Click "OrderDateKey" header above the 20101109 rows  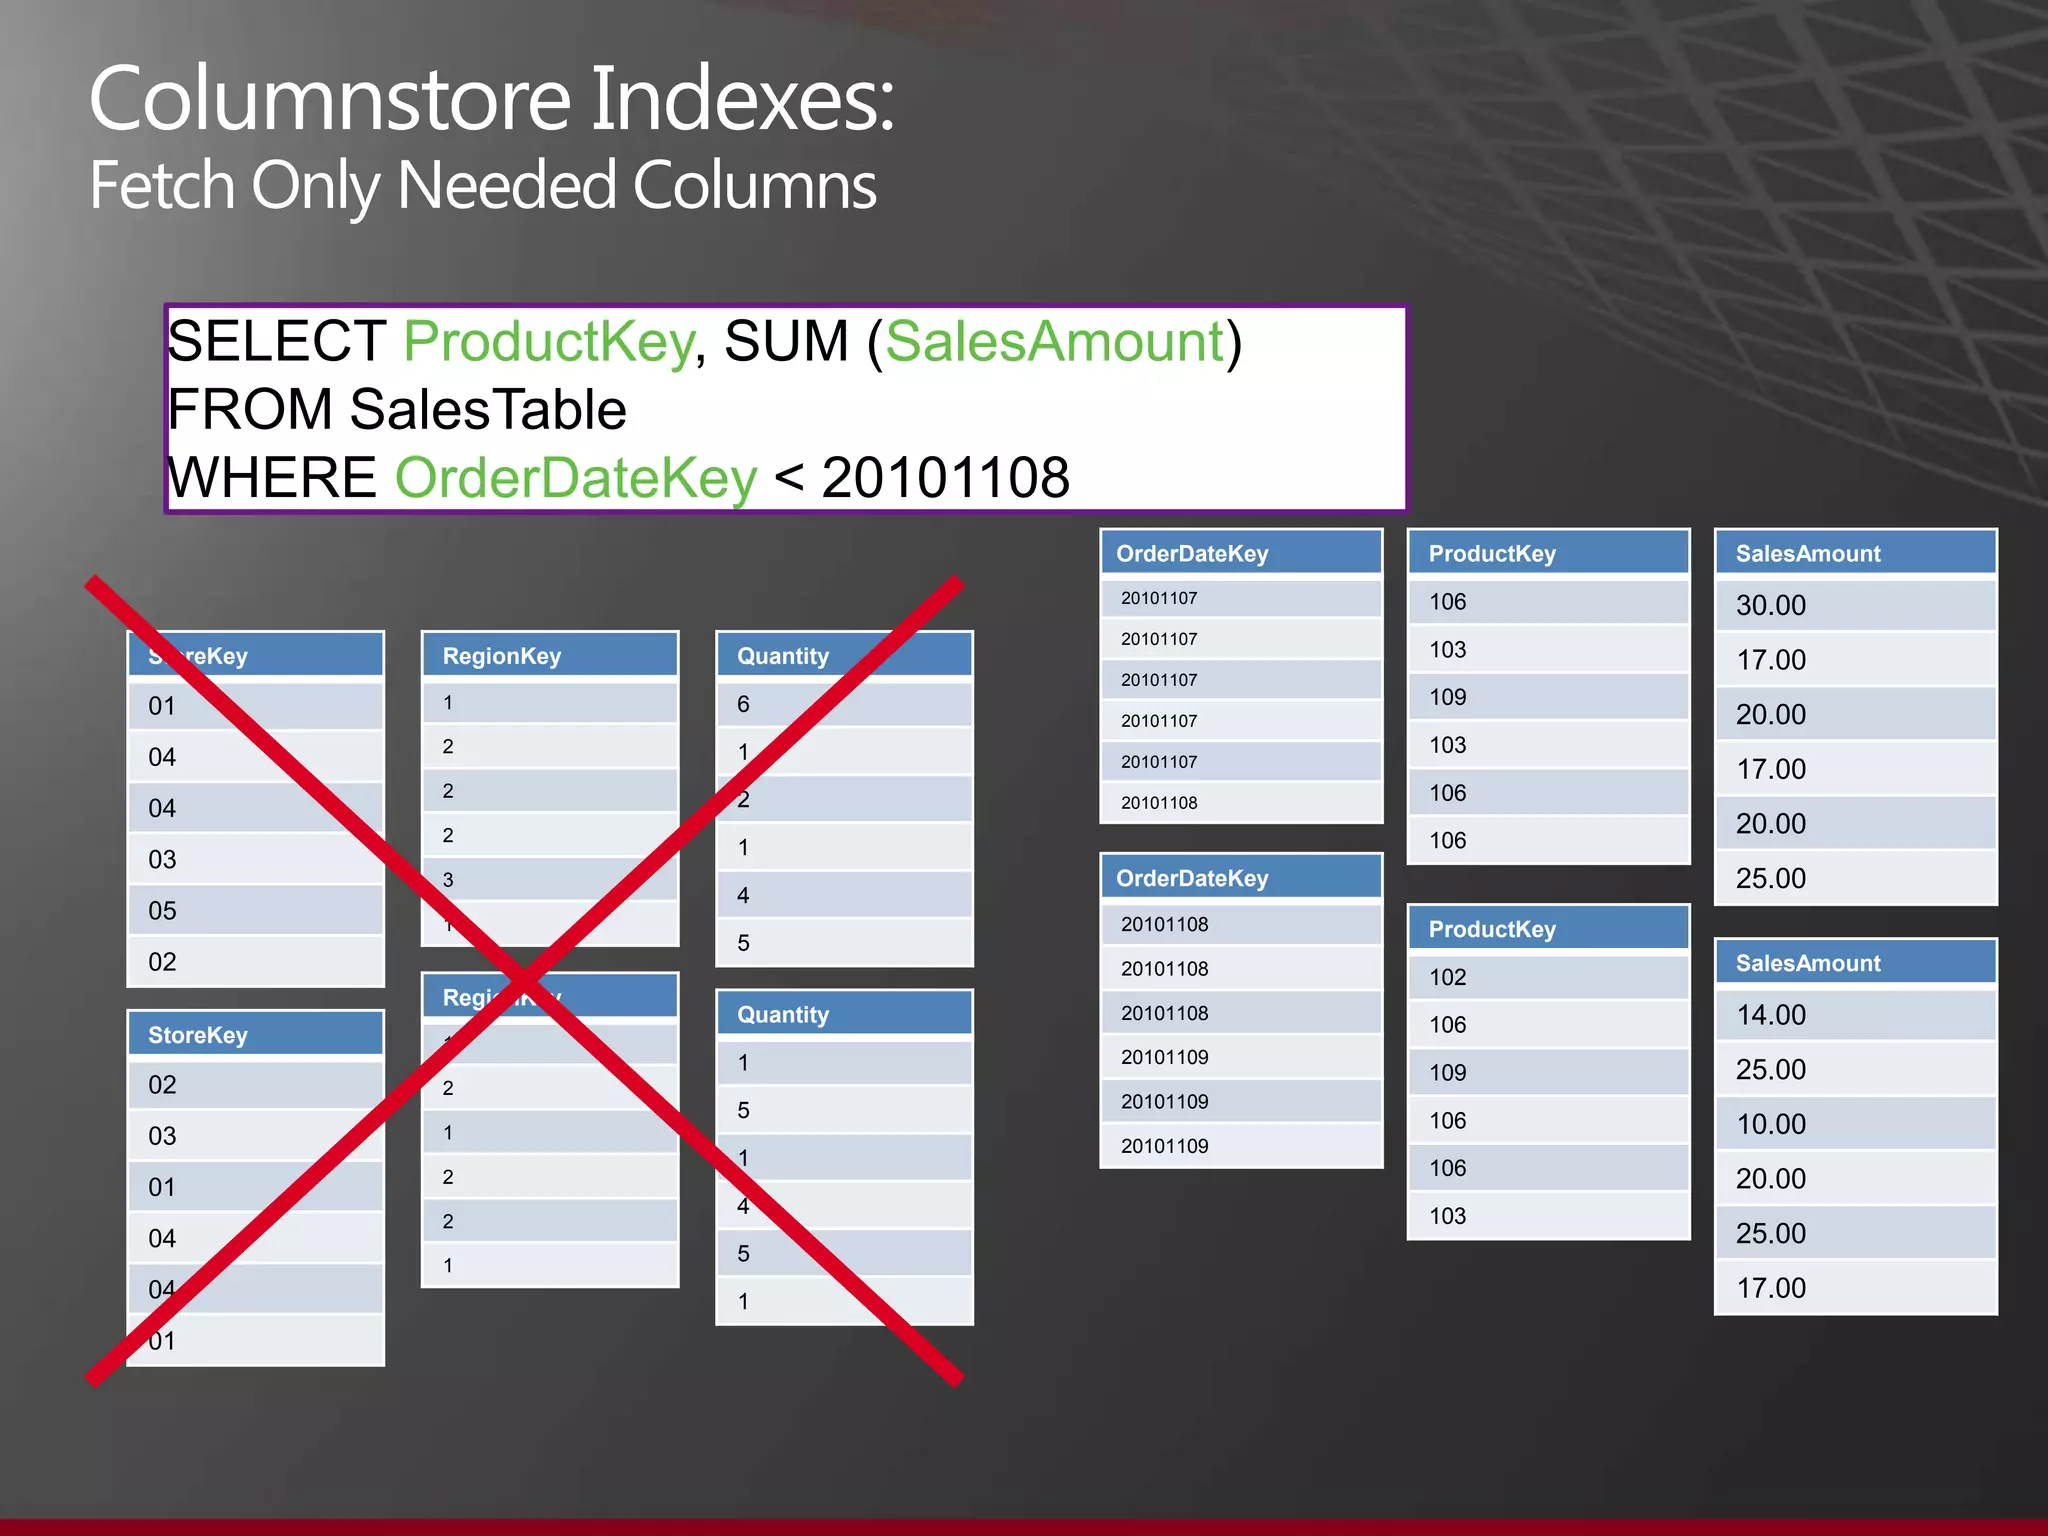click(1241, 878)
